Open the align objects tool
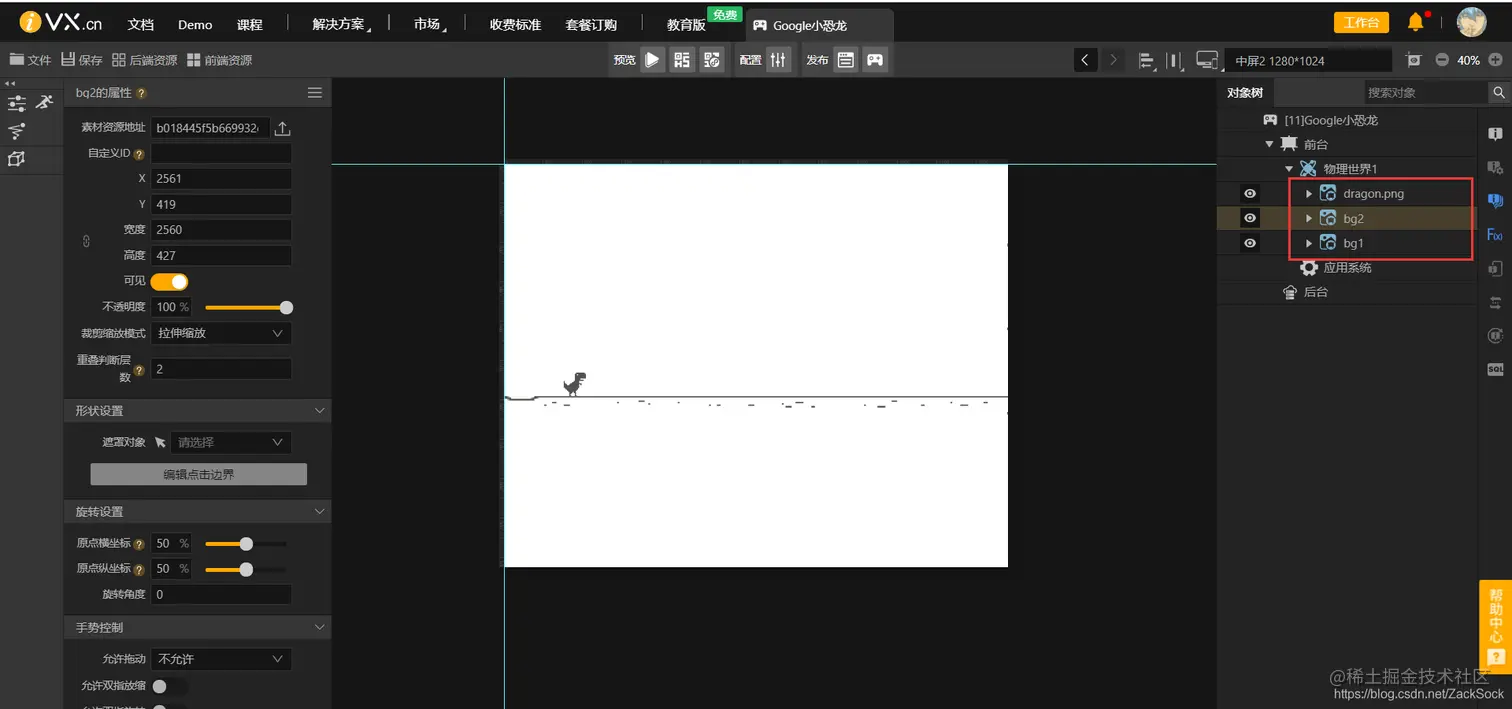1512x709 pixels. click(1147, 61)
